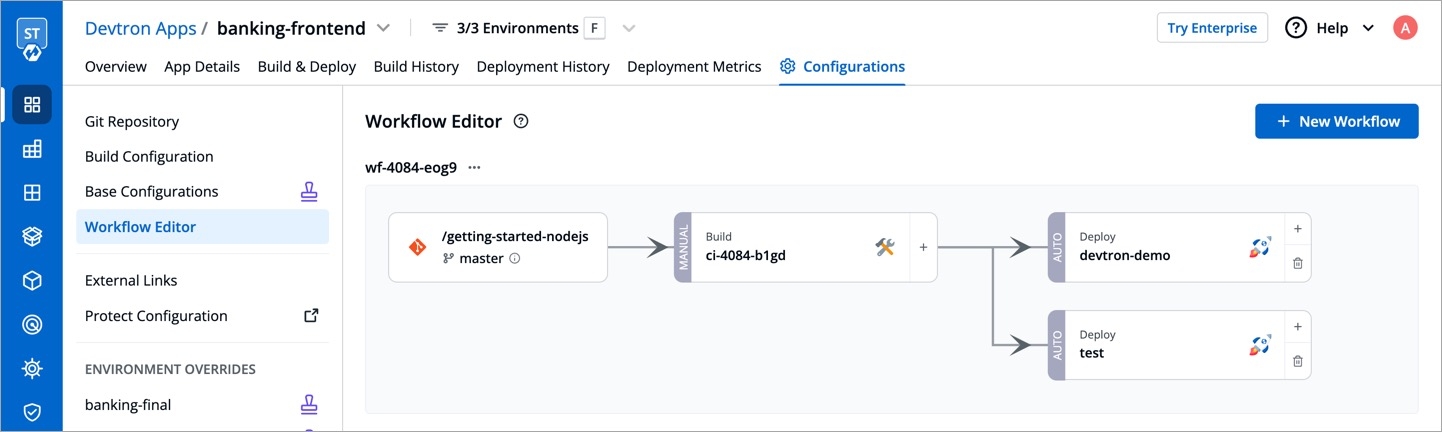Open the shield security icon in sidebar
This screenshot has height=432, width=1442.
pos(32,412)
